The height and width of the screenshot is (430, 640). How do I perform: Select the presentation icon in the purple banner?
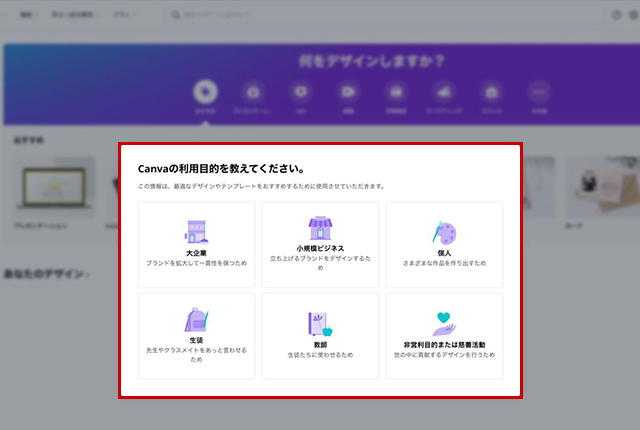[x=253, y=92]
